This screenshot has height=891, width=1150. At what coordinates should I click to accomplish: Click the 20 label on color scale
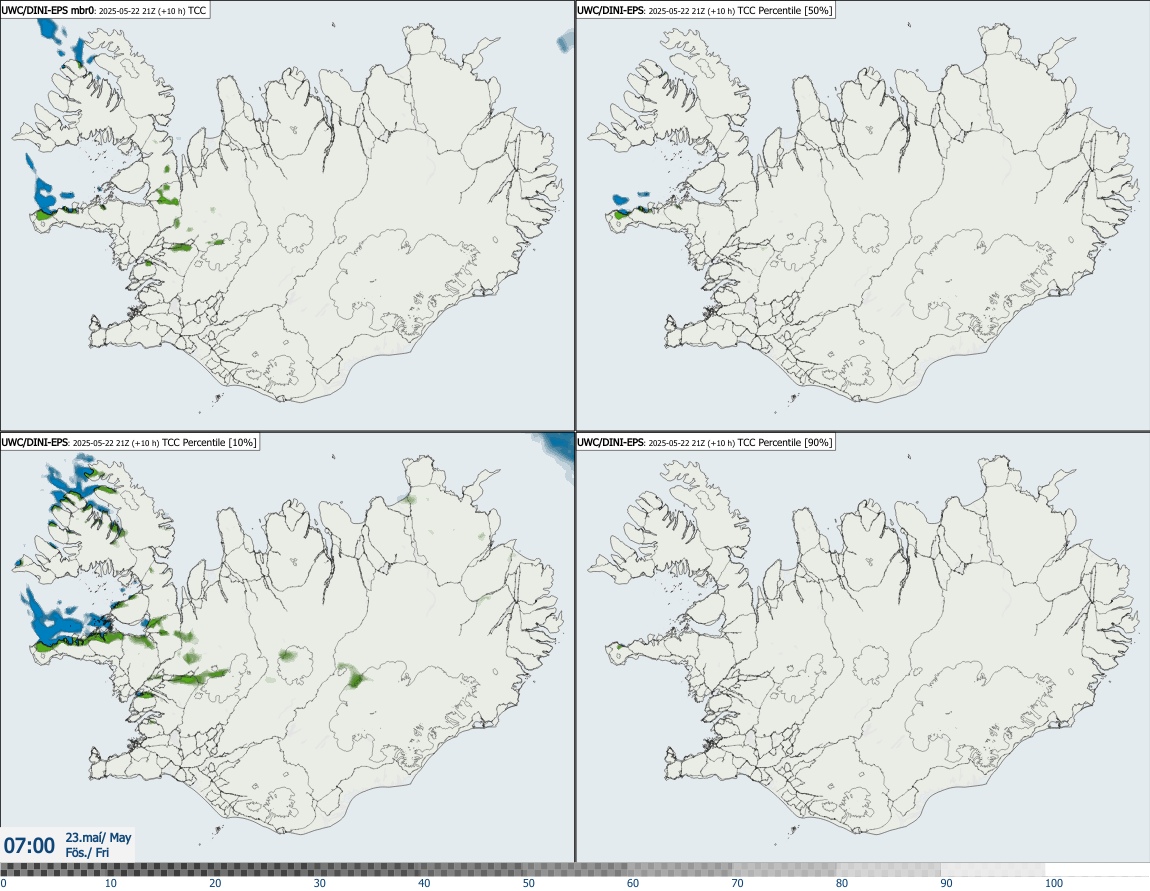tap(215, 883)
